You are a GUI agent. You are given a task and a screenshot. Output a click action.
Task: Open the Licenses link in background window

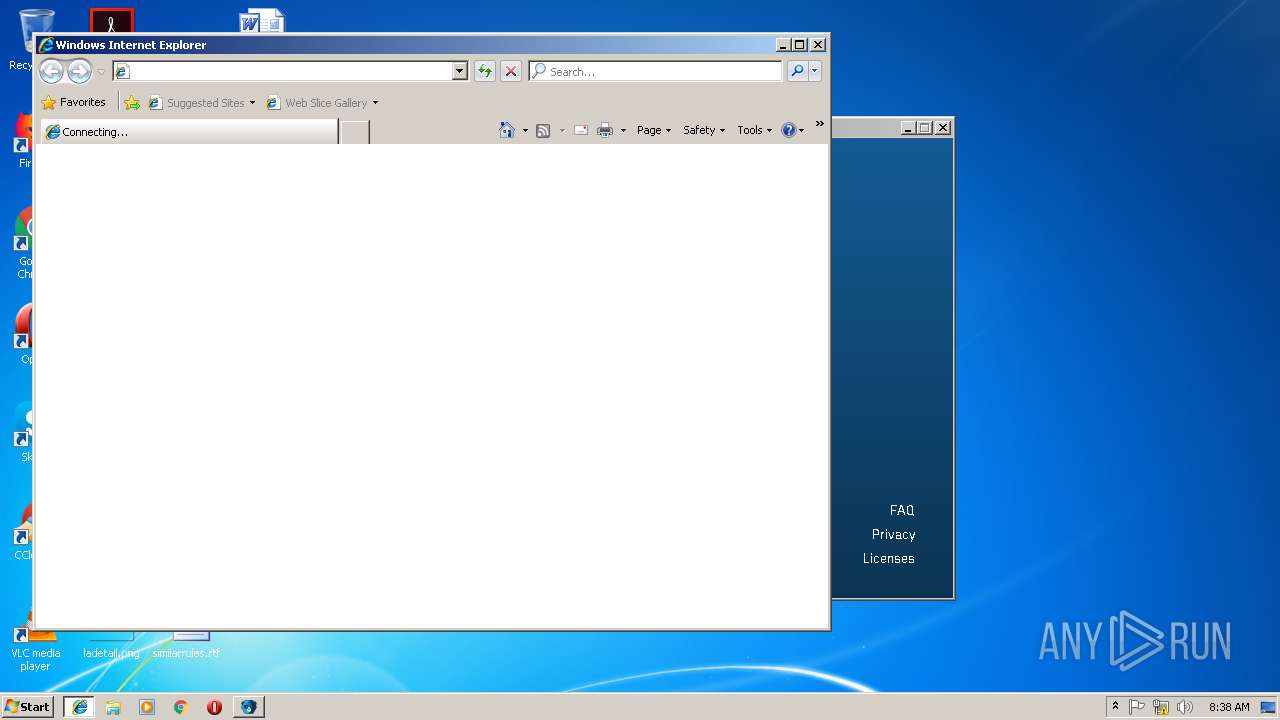coord(889,558)
